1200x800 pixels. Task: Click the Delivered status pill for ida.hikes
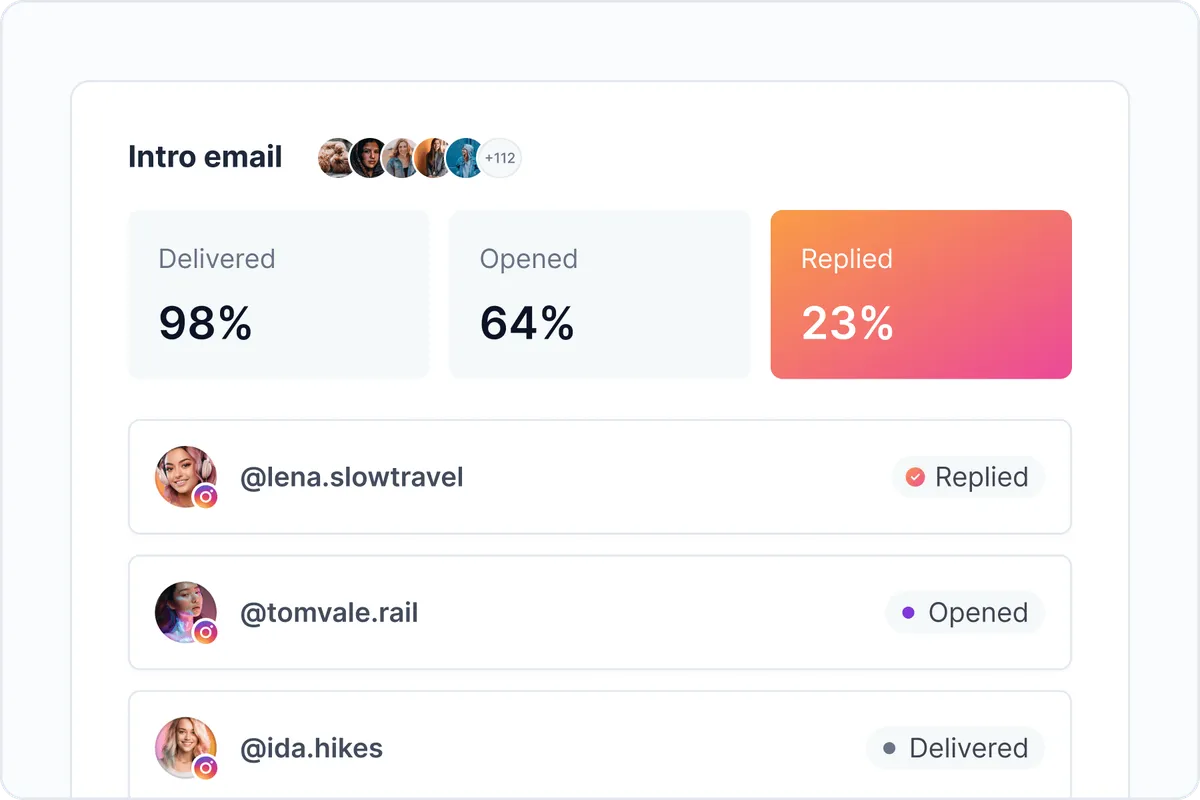pyautogui.click(x=955, y=748)
